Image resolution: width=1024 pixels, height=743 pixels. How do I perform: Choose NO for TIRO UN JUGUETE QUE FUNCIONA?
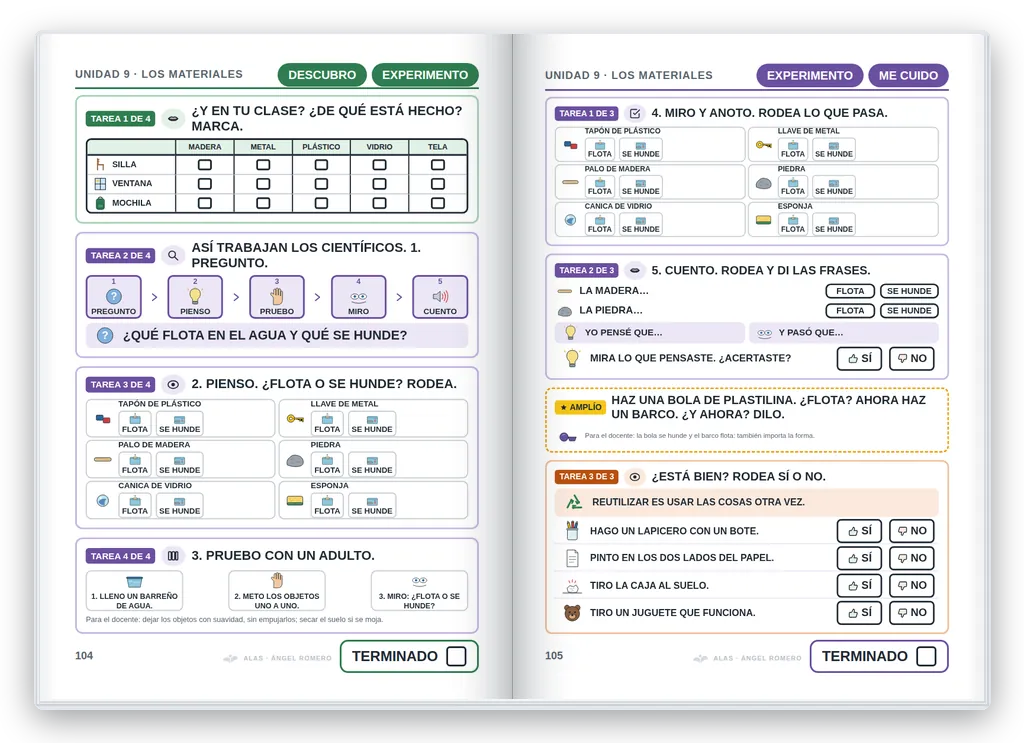point(912,612)
